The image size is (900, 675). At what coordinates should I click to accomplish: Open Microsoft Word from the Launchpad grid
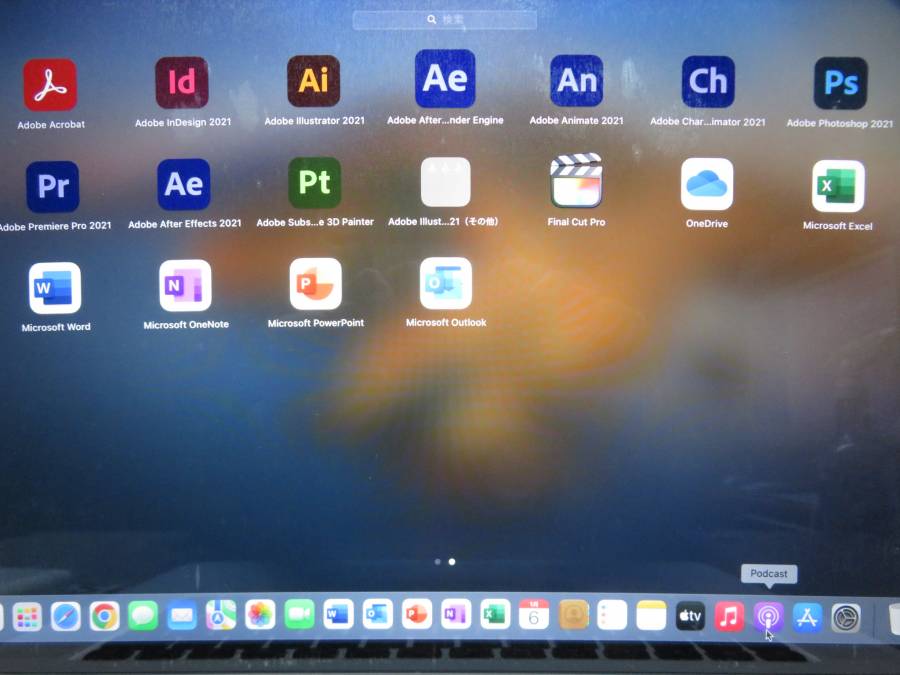click(x=55, y=288)
